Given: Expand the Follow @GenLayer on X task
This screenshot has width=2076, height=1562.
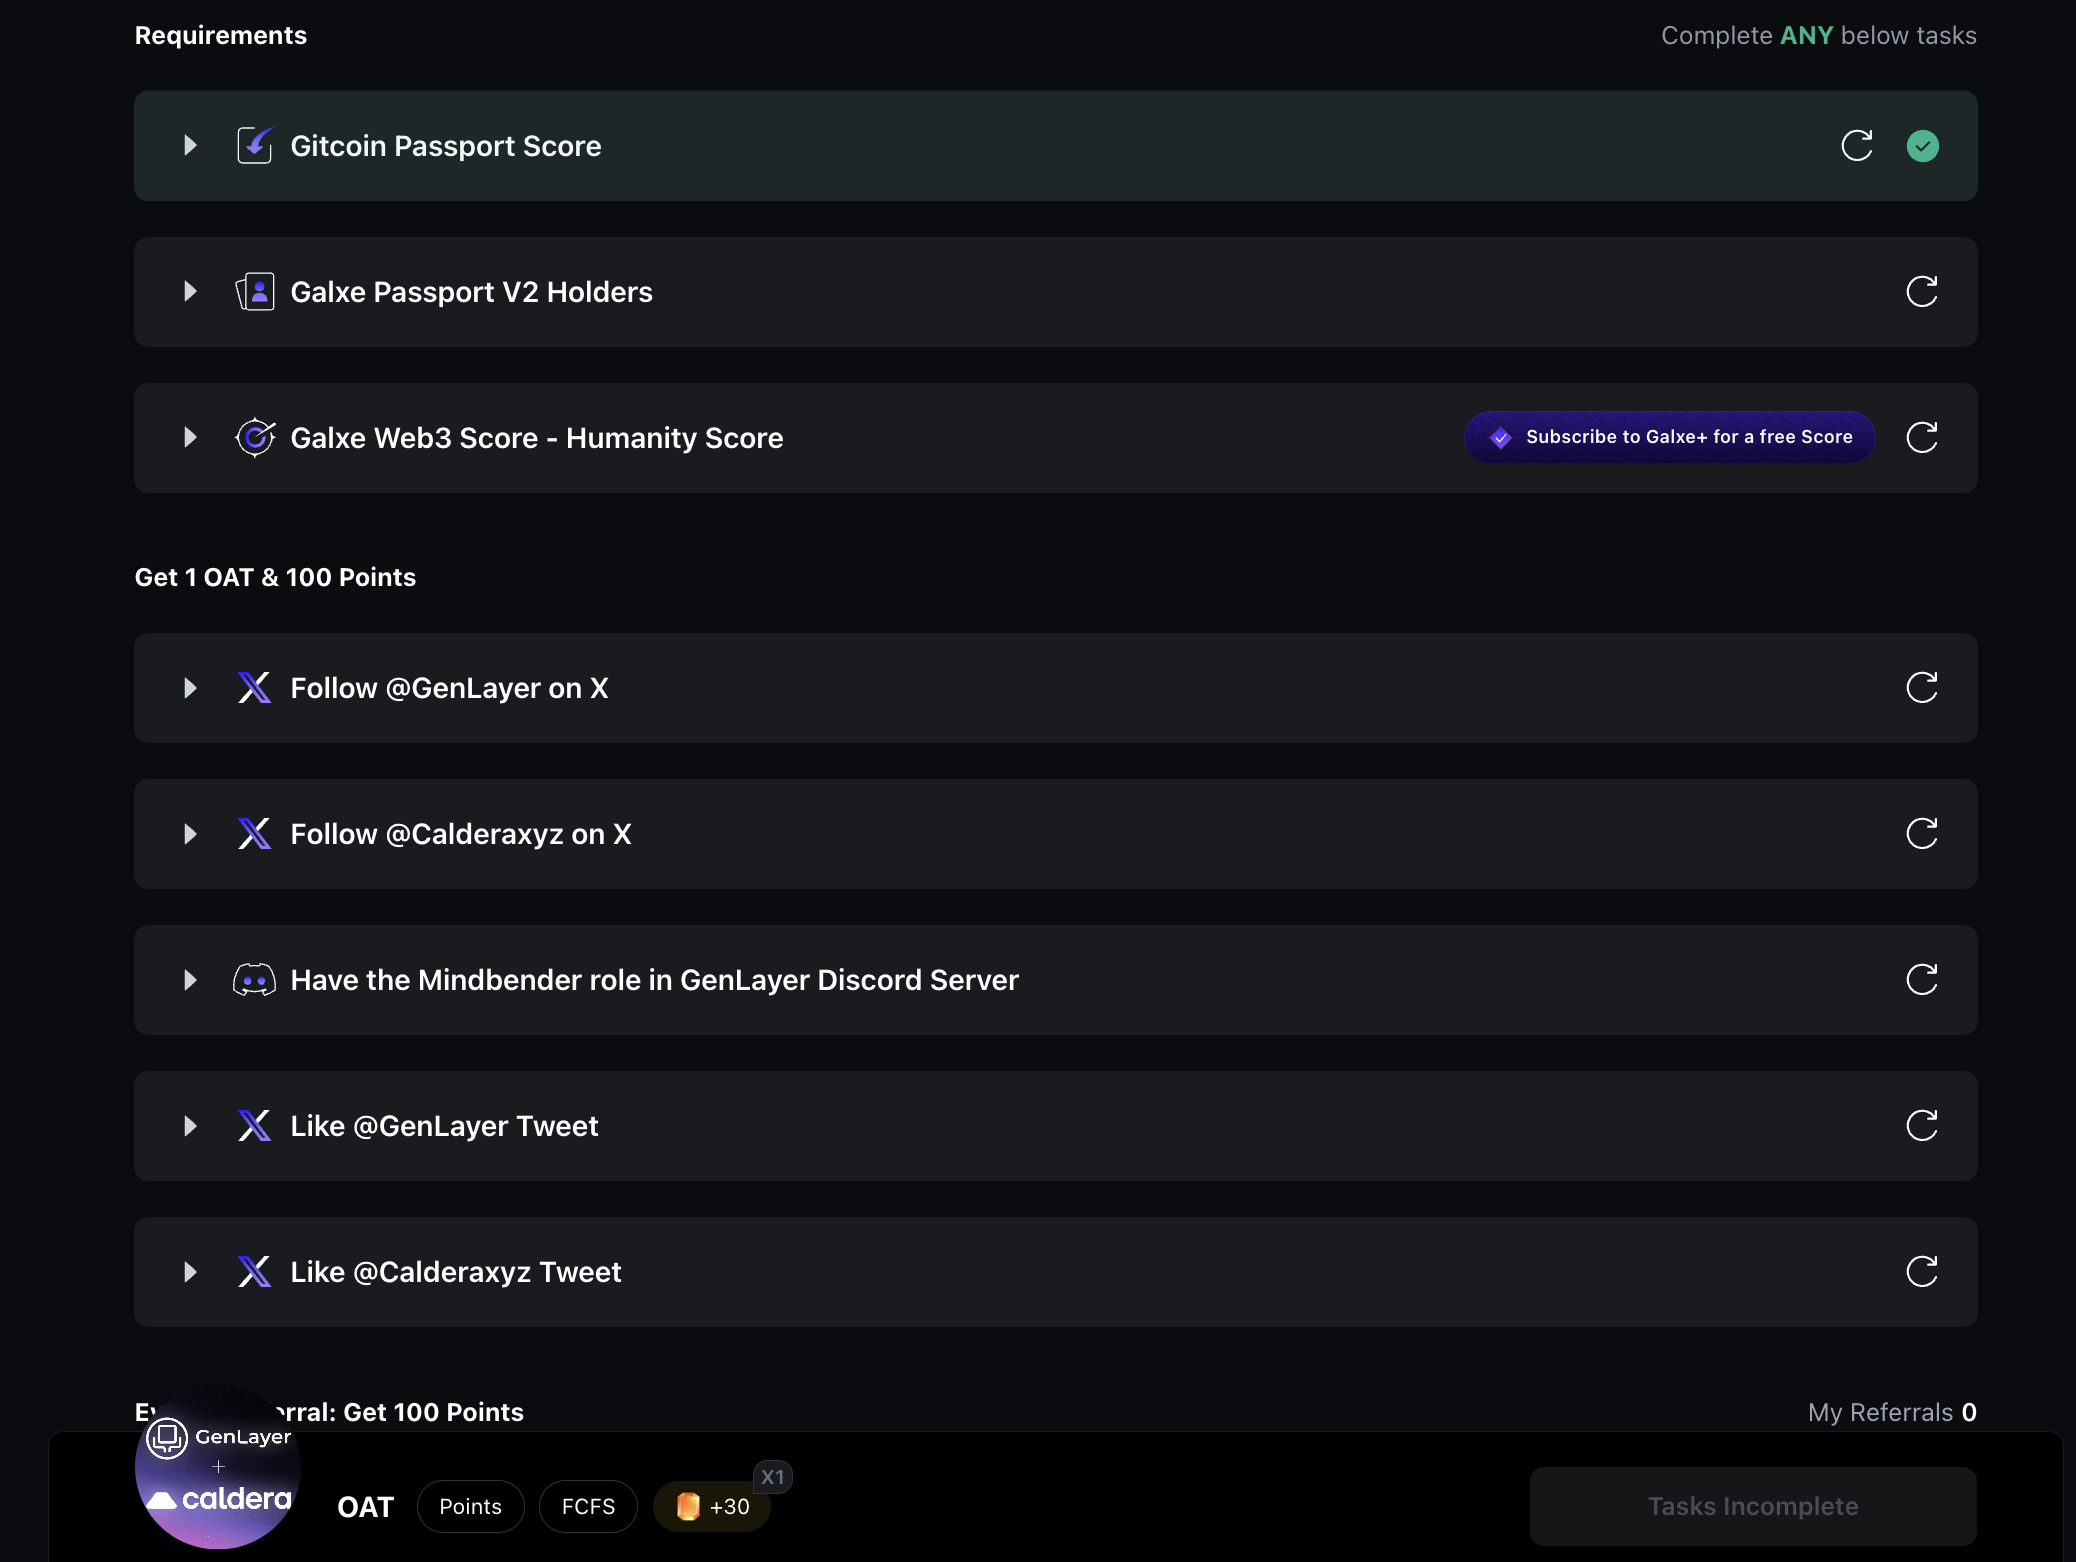Looking at the screenshot, I should coord(190,688).
